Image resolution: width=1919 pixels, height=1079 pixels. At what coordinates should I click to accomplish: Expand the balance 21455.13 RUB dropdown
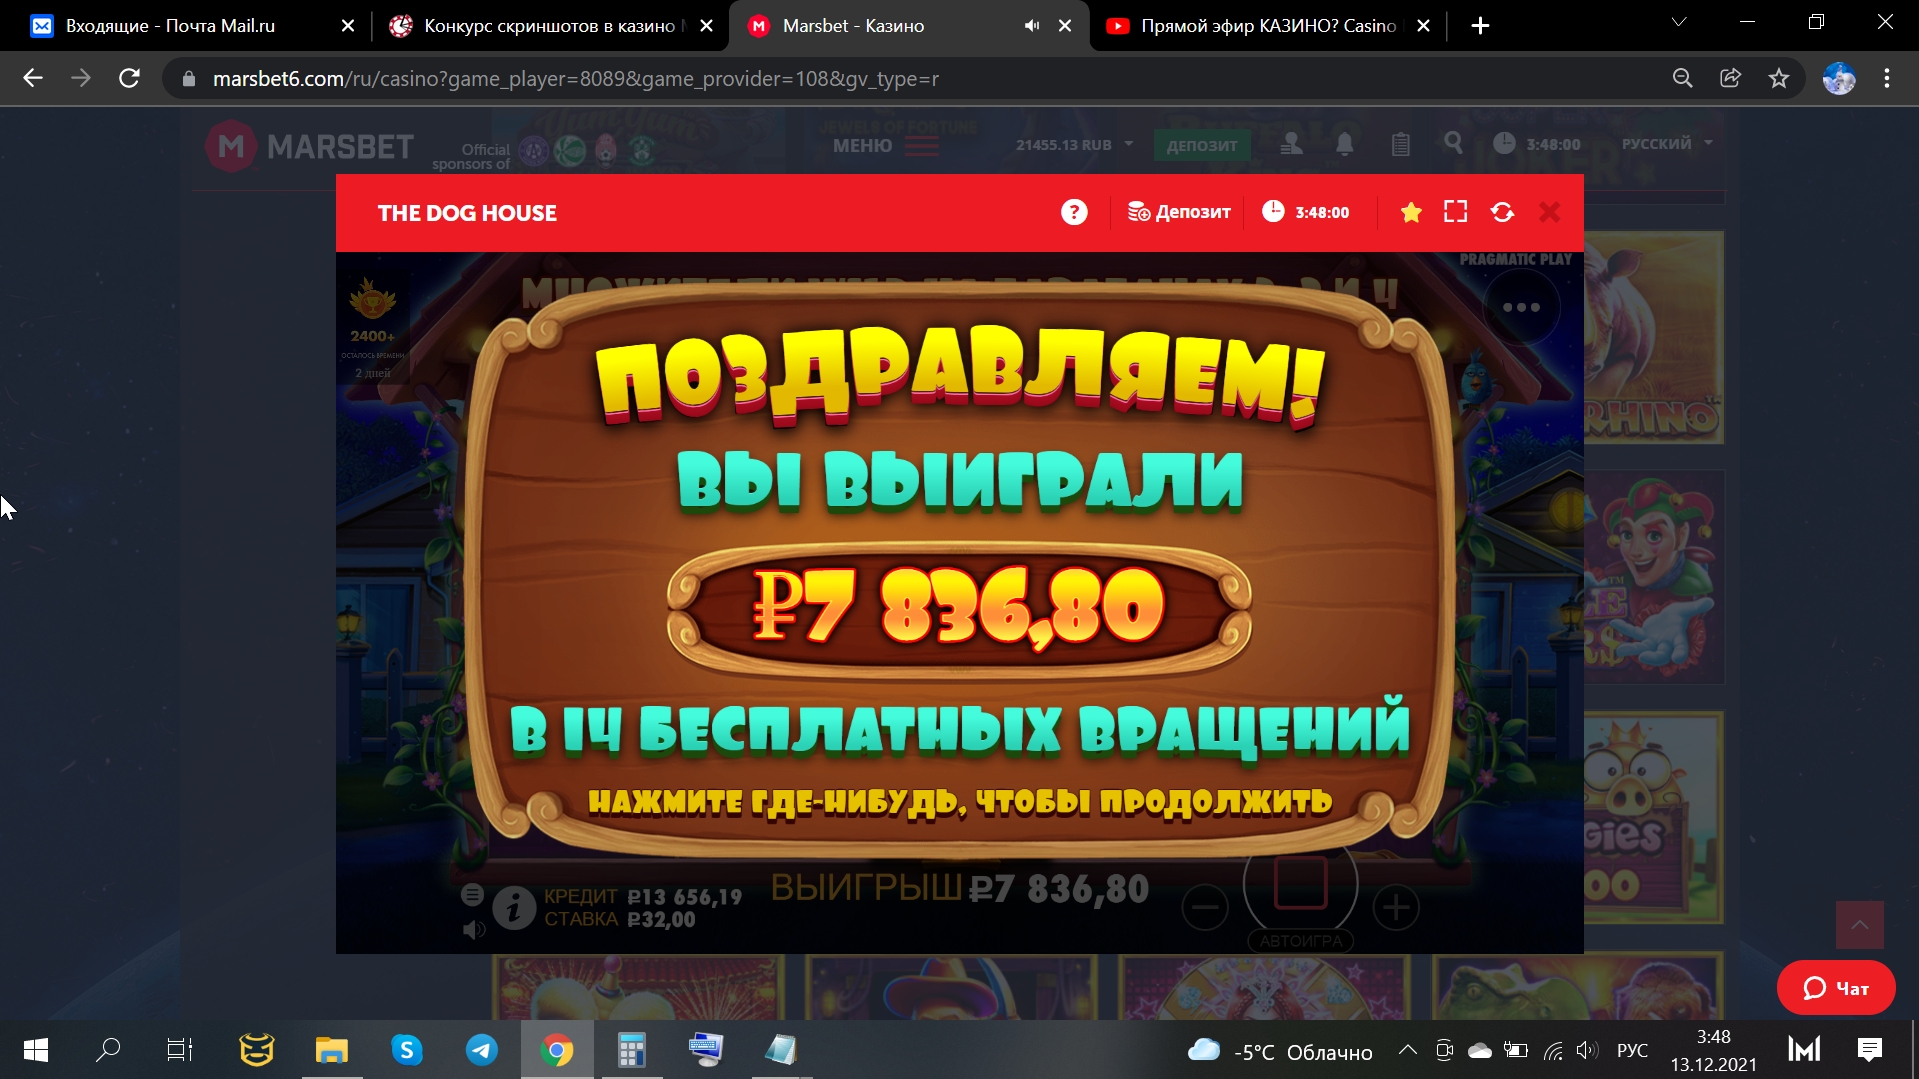click(x=1074, y=145)
